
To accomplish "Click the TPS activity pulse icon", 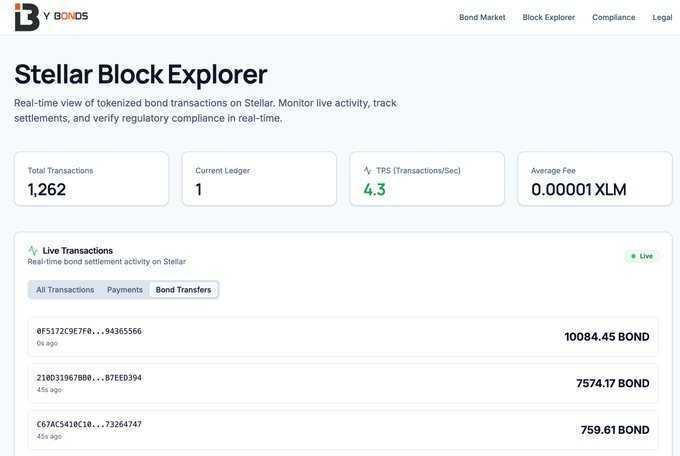I will [367, 171].
